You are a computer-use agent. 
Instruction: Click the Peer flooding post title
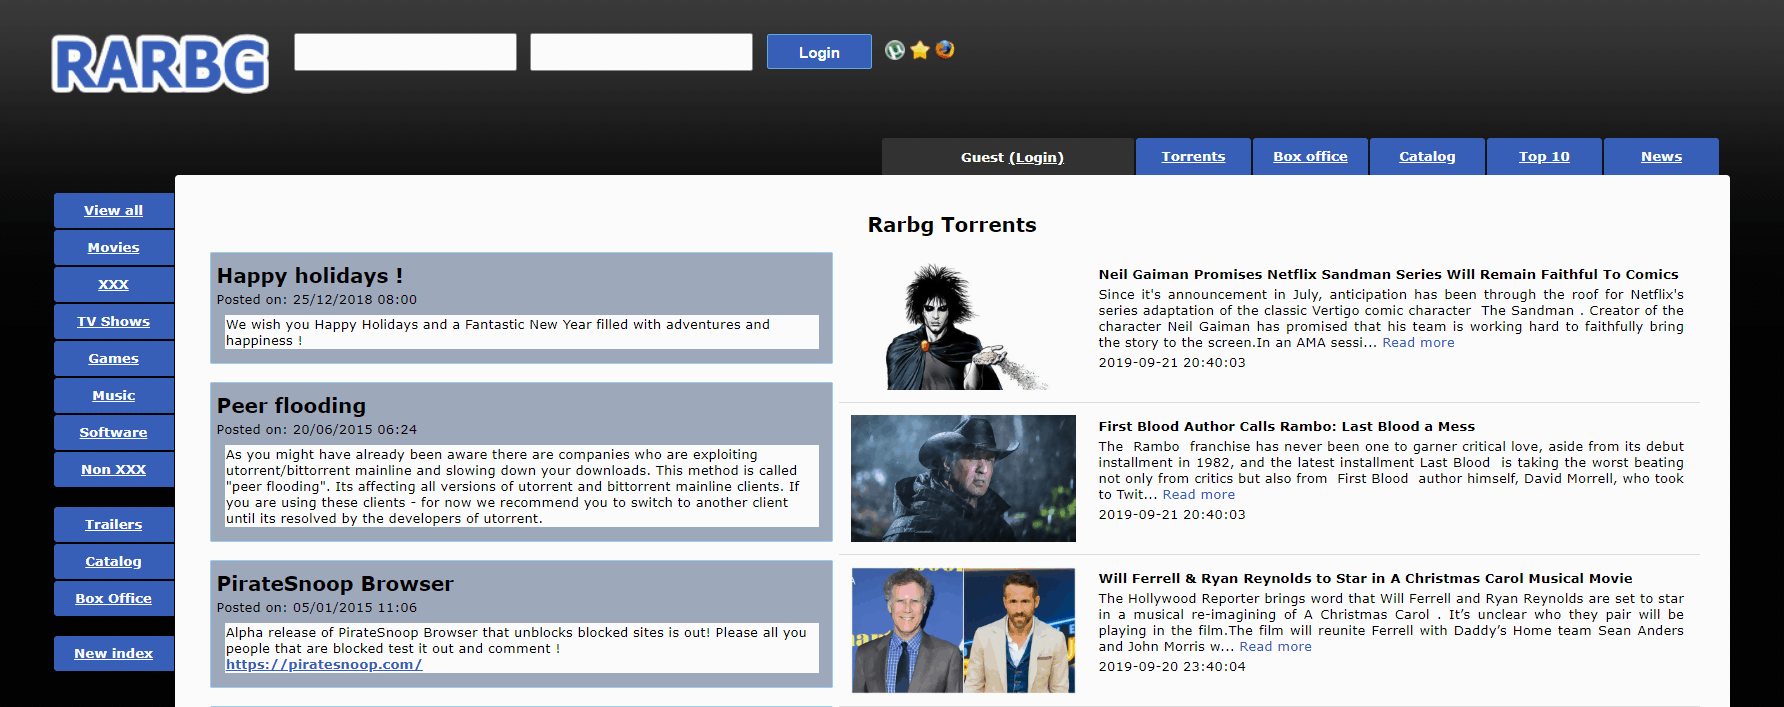291,406
